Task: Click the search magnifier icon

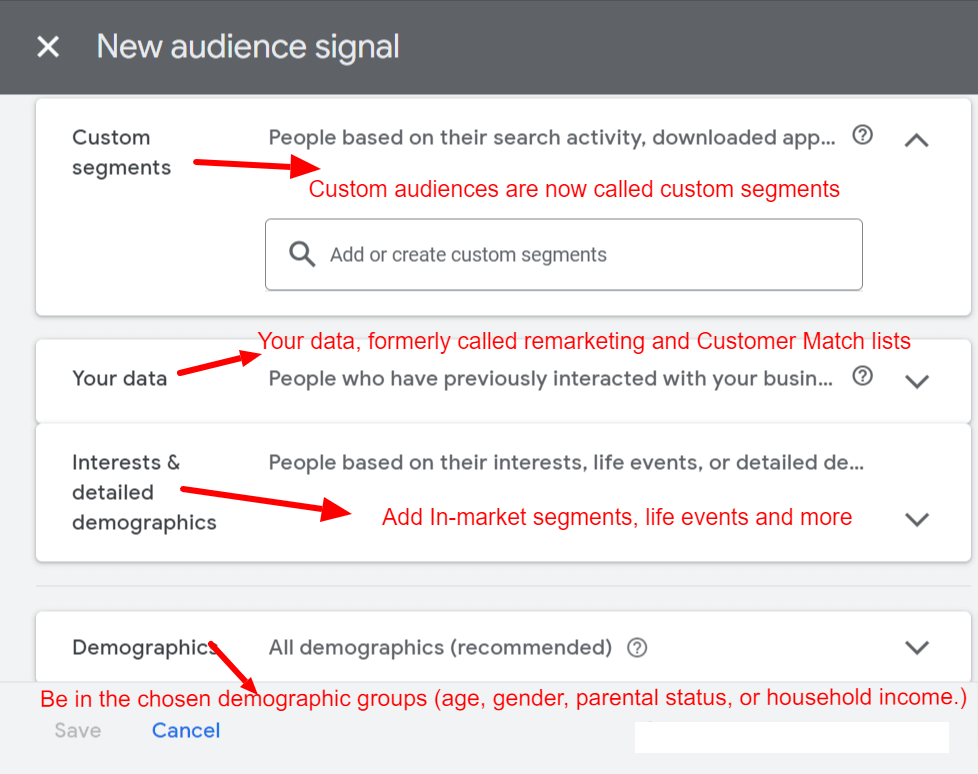Action: (301, 254)
